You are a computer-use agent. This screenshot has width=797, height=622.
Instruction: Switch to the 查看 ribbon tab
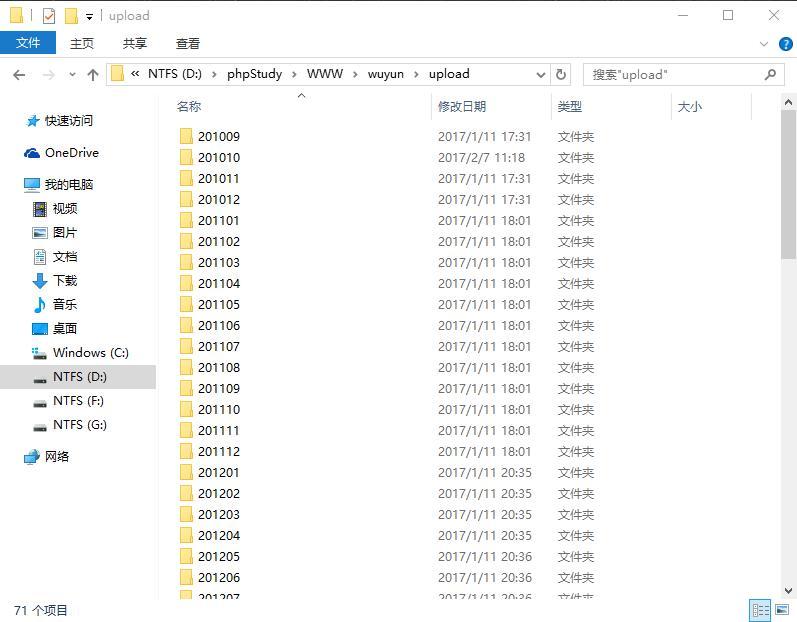(x=188, y=44)
